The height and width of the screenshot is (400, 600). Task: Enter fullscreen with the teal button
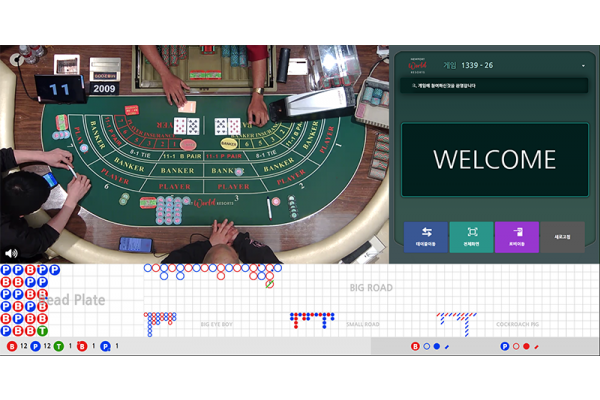471,237
